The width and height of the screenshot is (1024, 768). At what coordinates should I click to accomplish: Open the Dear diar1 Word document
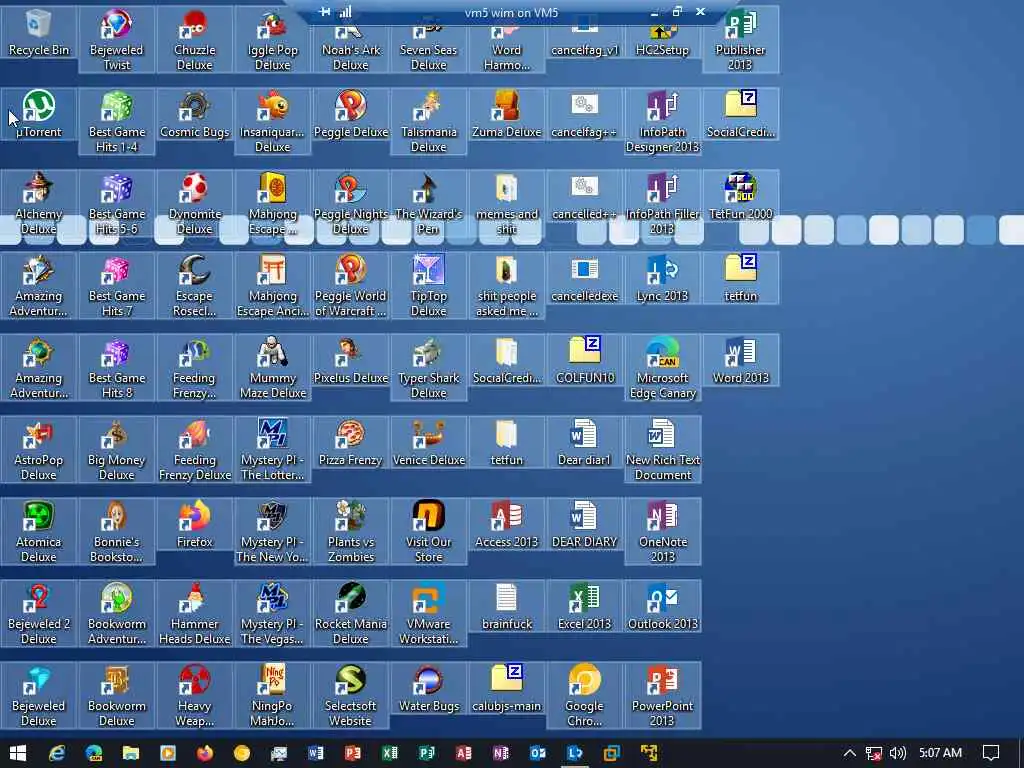584,441
